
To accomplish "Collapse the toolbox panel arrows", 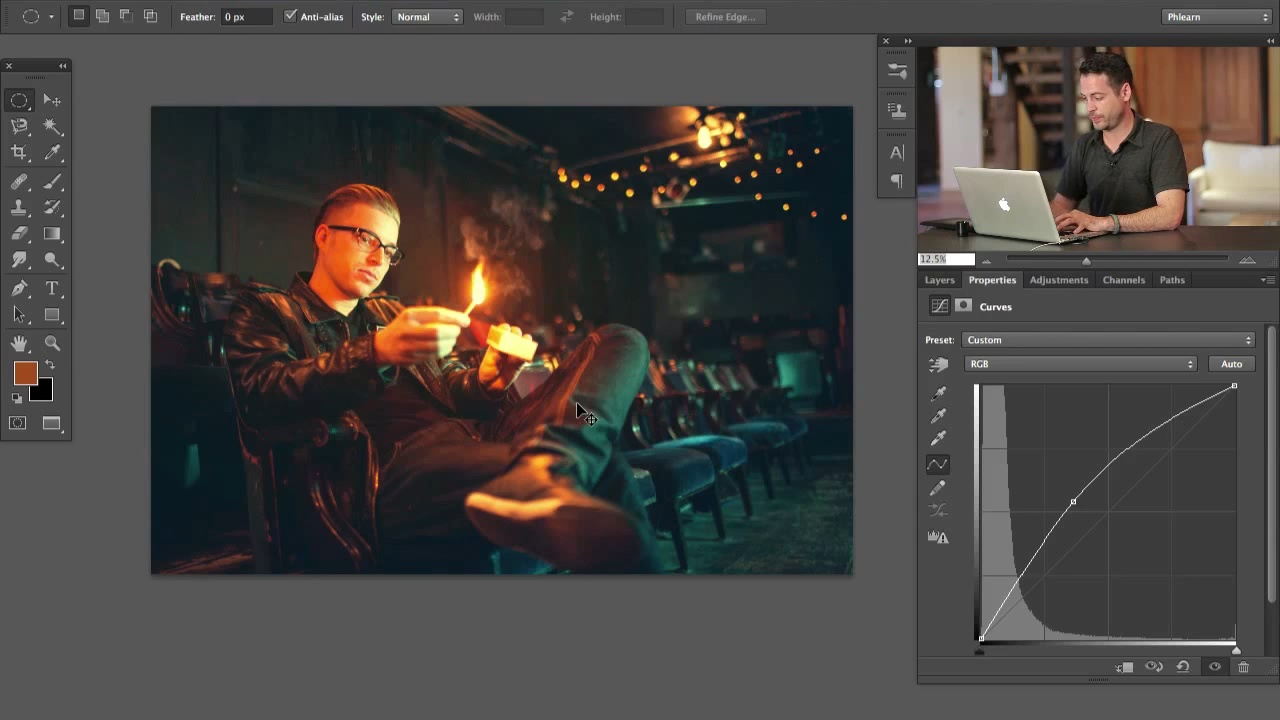I will pyautogui.click(x=63, y=66).
